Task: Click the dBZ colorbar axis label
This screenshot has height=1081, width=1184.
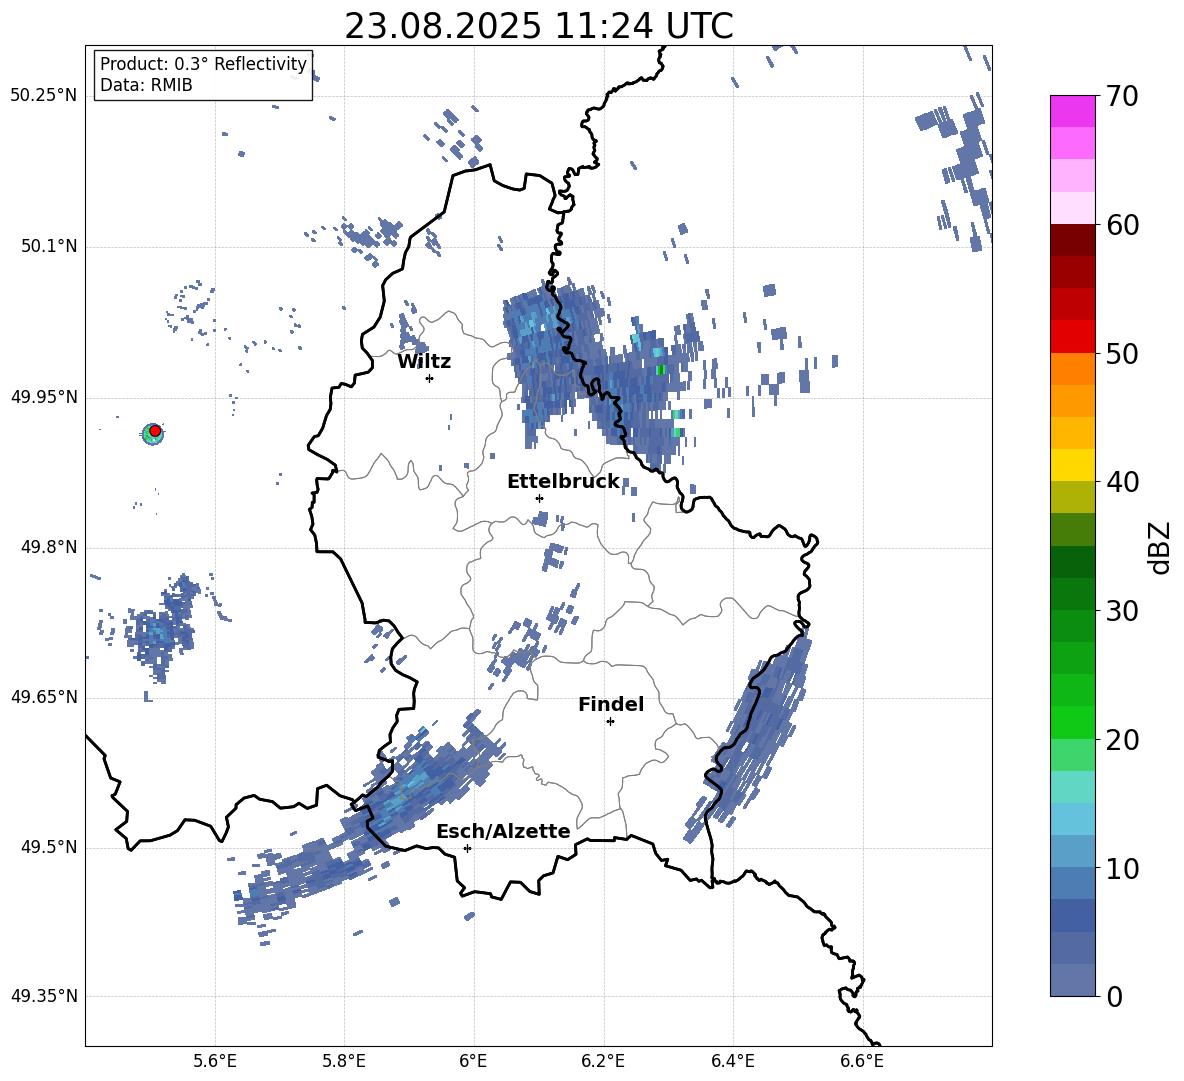Action: (1161, 547)
